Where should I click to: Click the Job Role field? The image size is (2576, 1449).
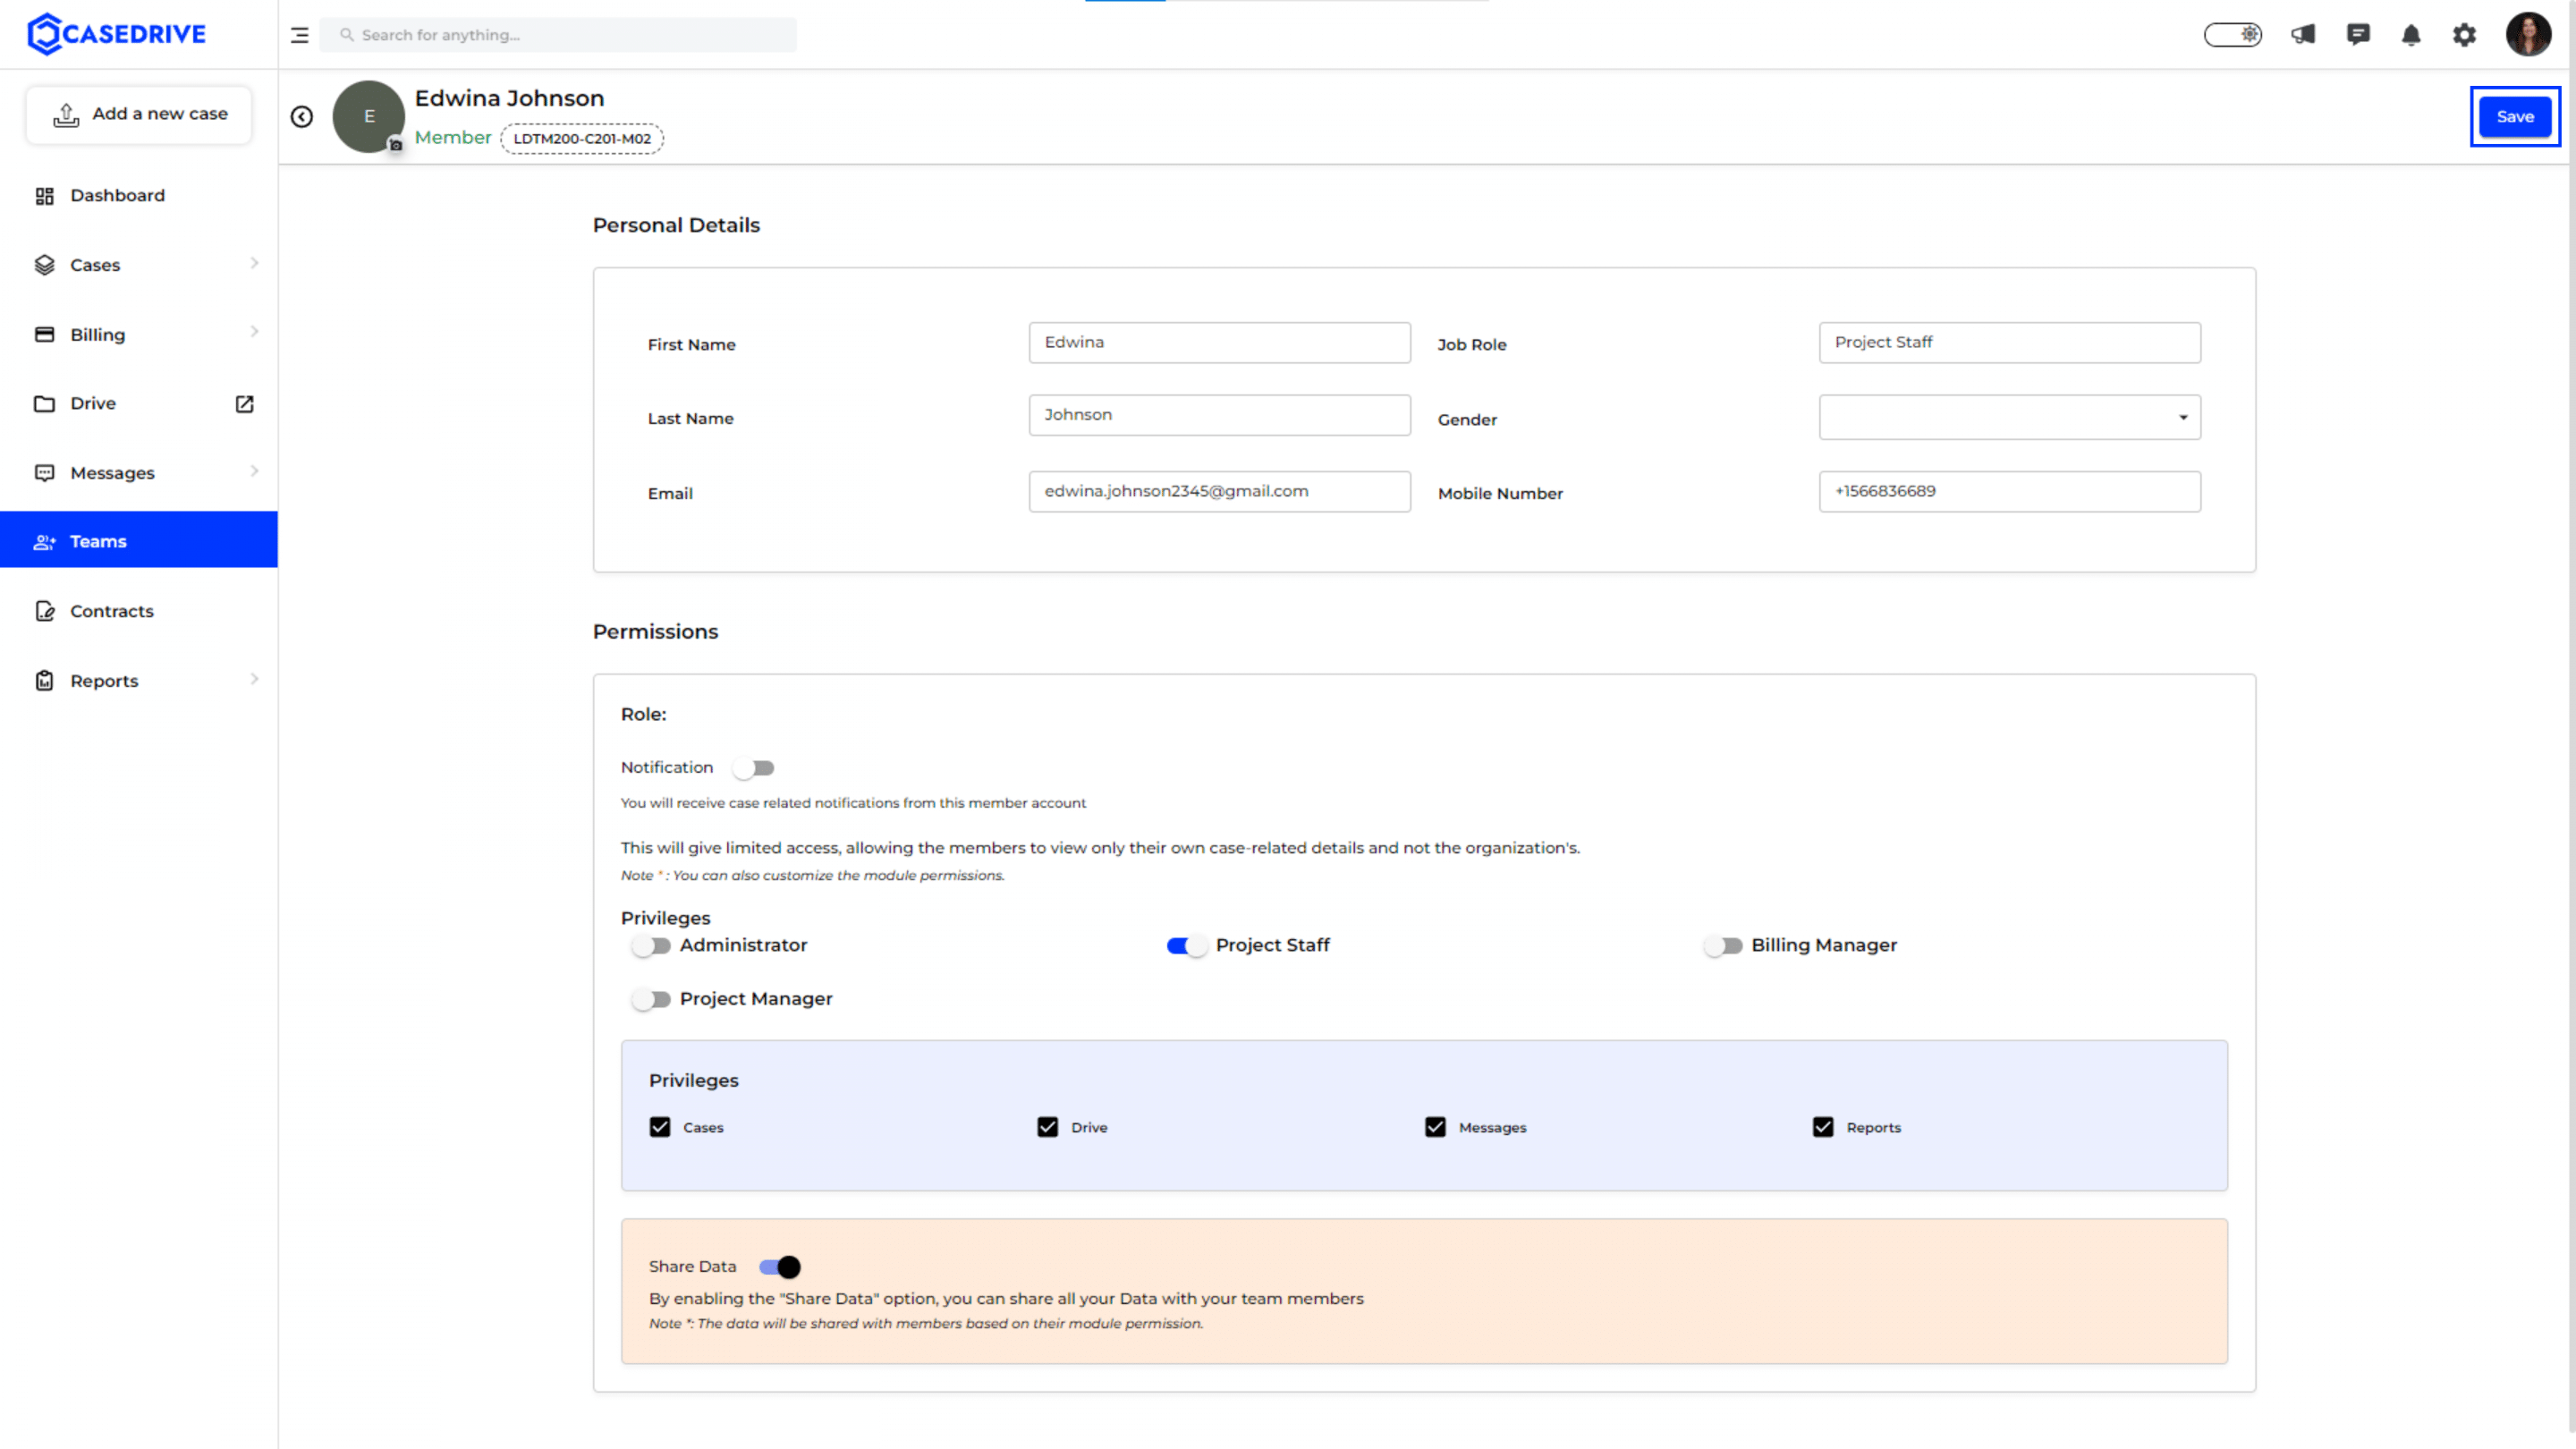2009,342
